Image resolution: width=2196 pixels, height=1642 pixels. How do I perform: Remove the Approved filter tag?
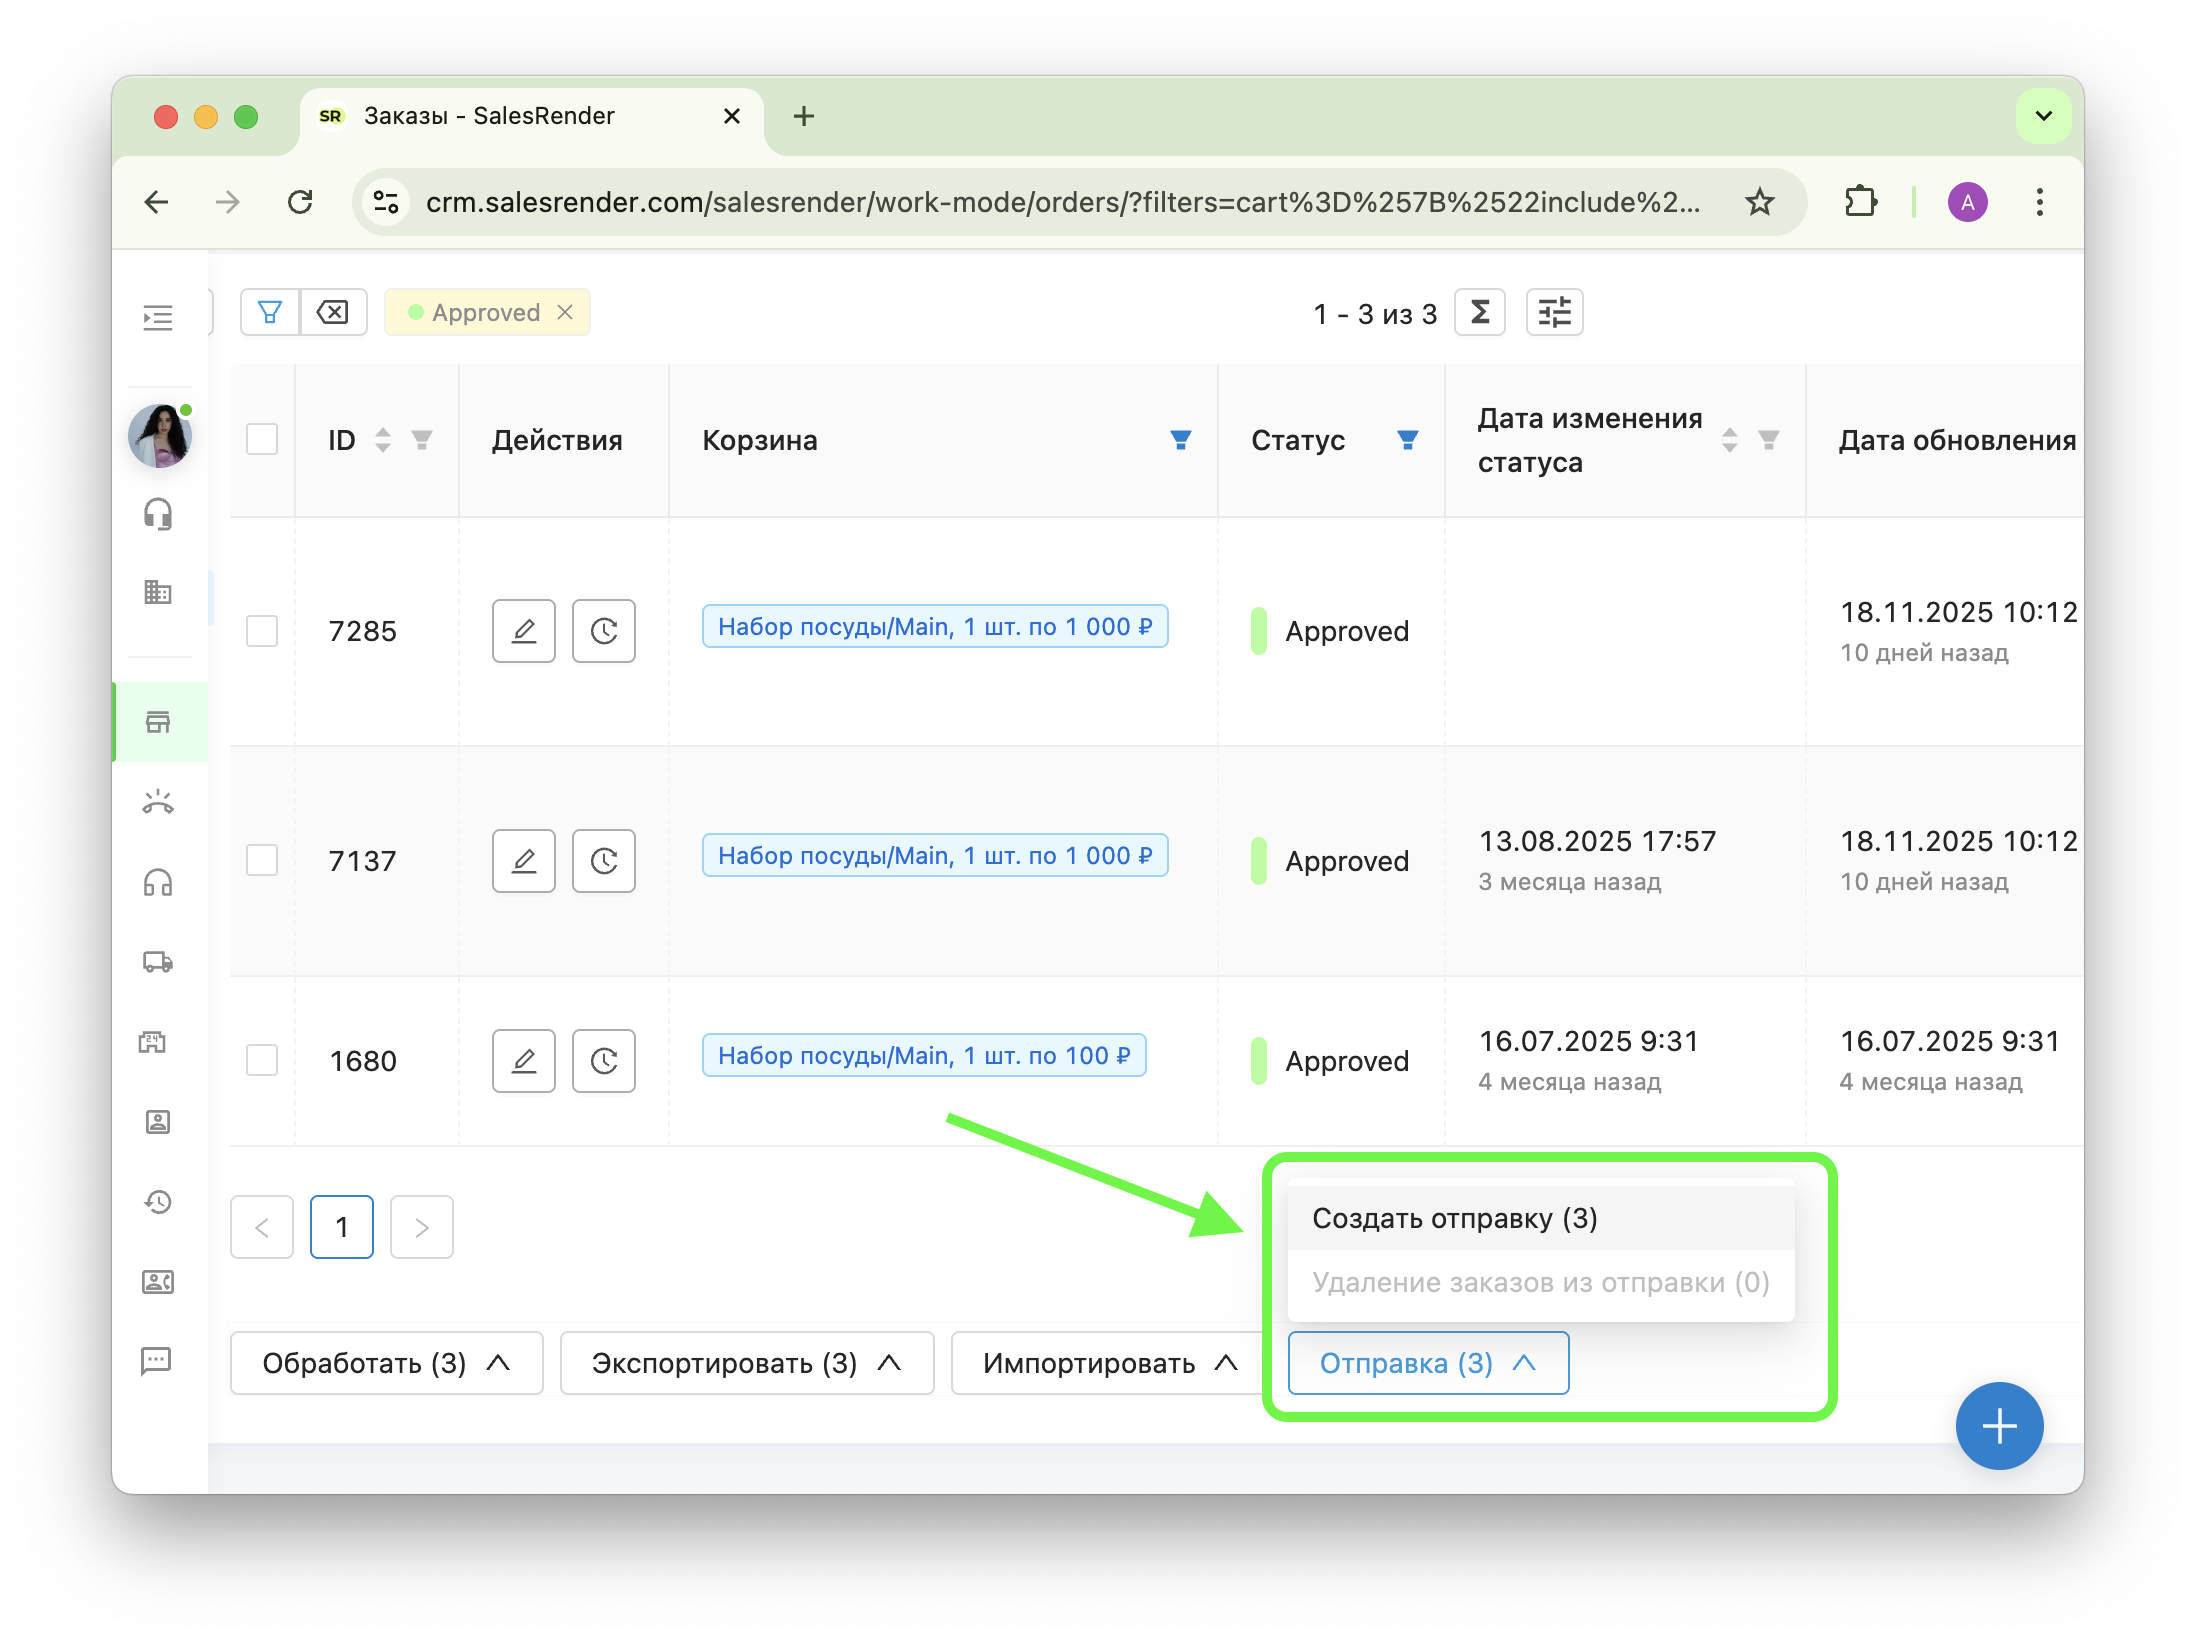coord(565,313)
